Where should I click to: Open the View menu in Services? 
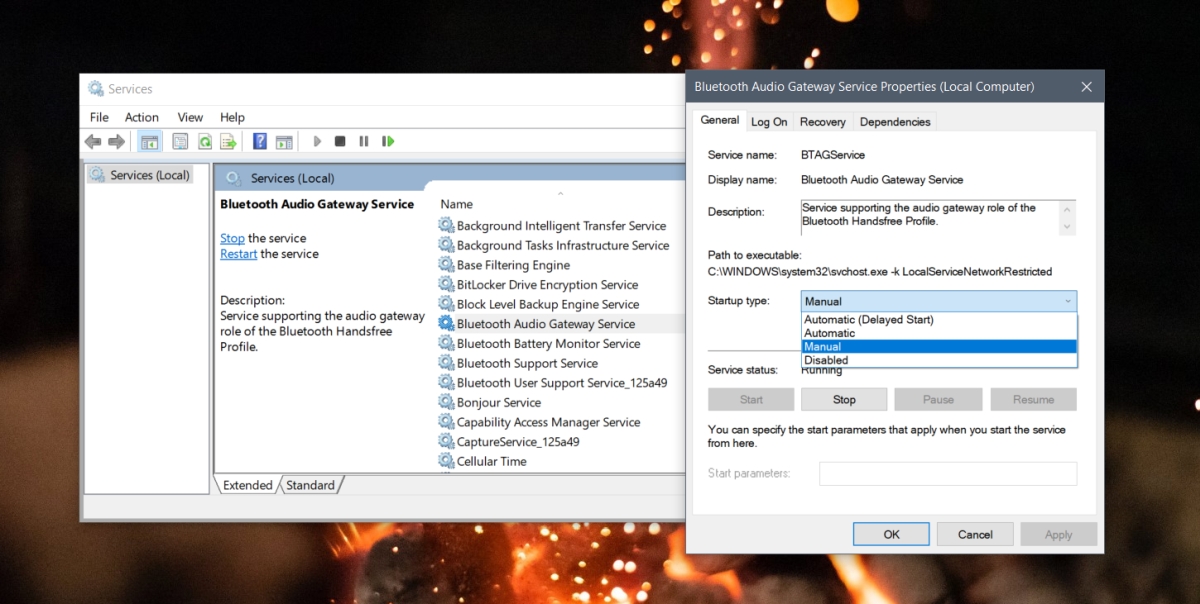coord(190,117)
